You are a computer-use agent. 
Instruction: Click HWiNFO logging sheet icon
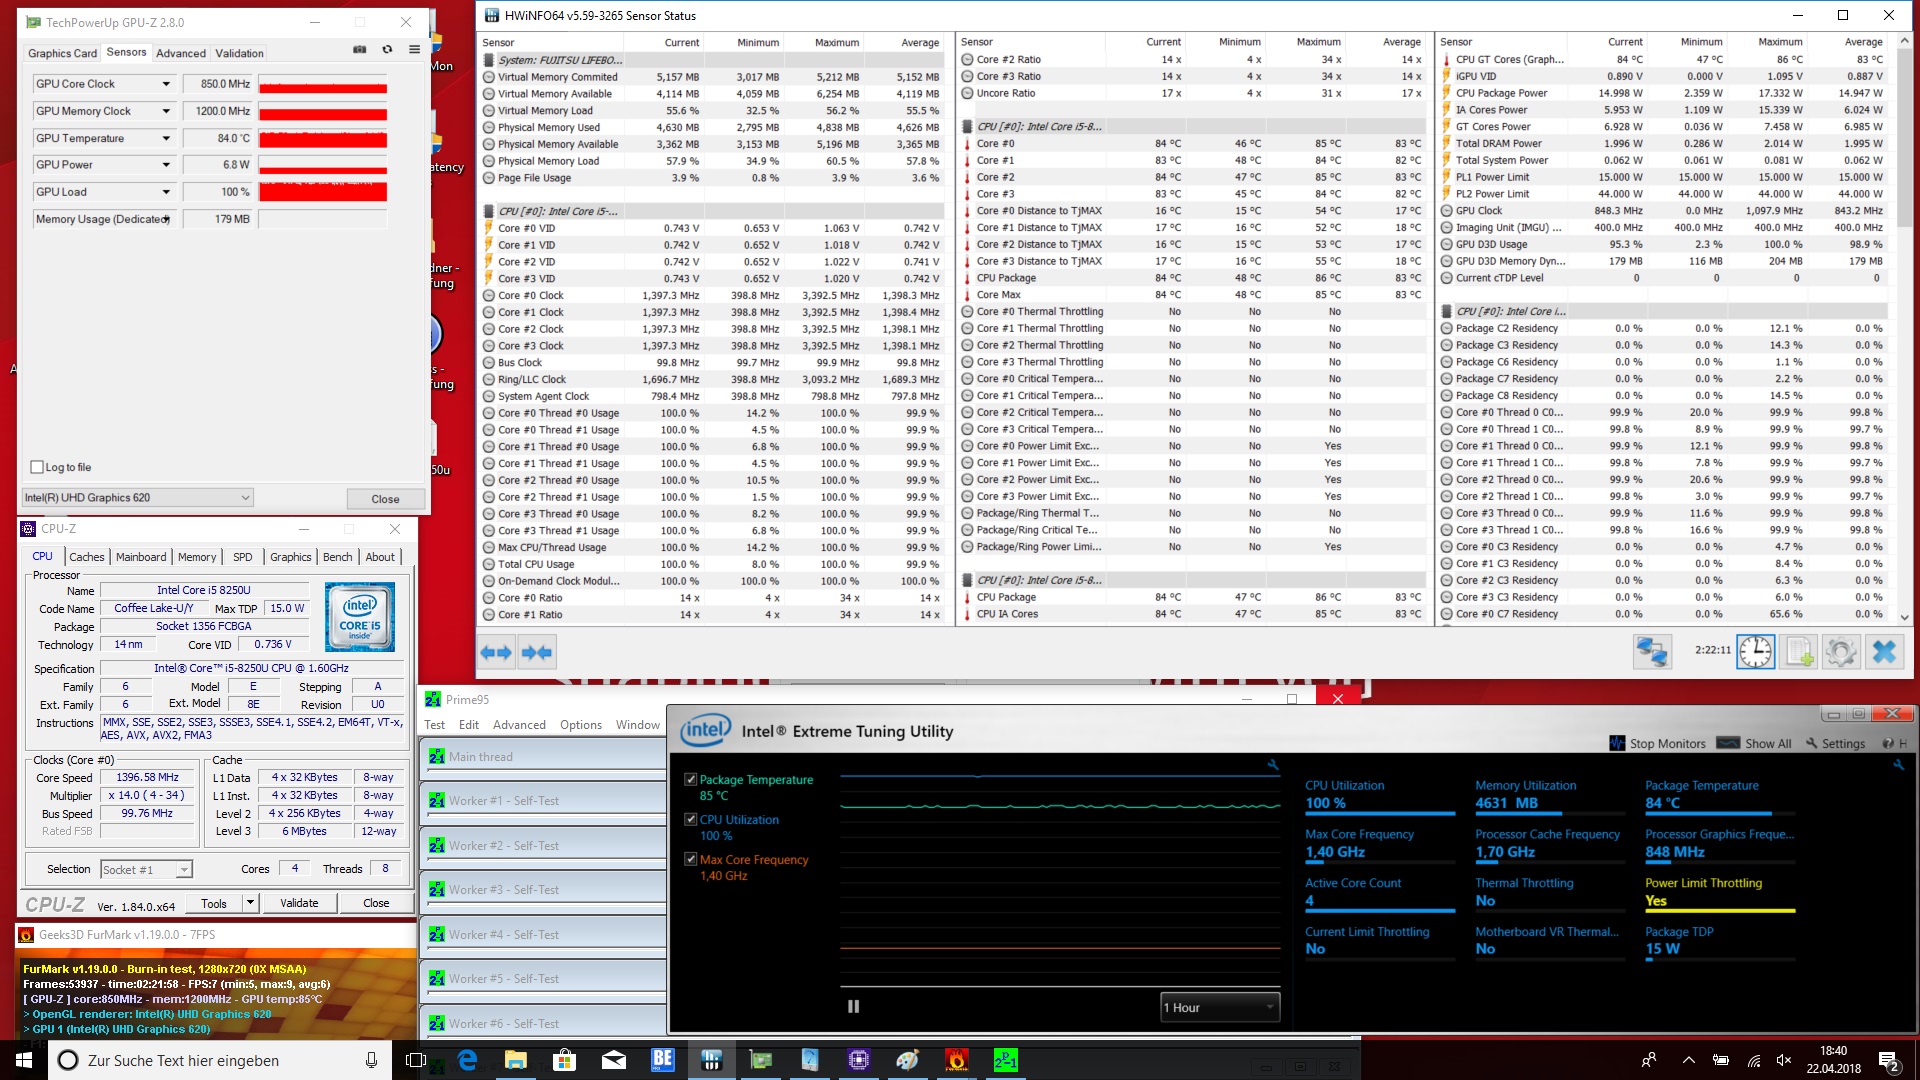click(1798, 652)
